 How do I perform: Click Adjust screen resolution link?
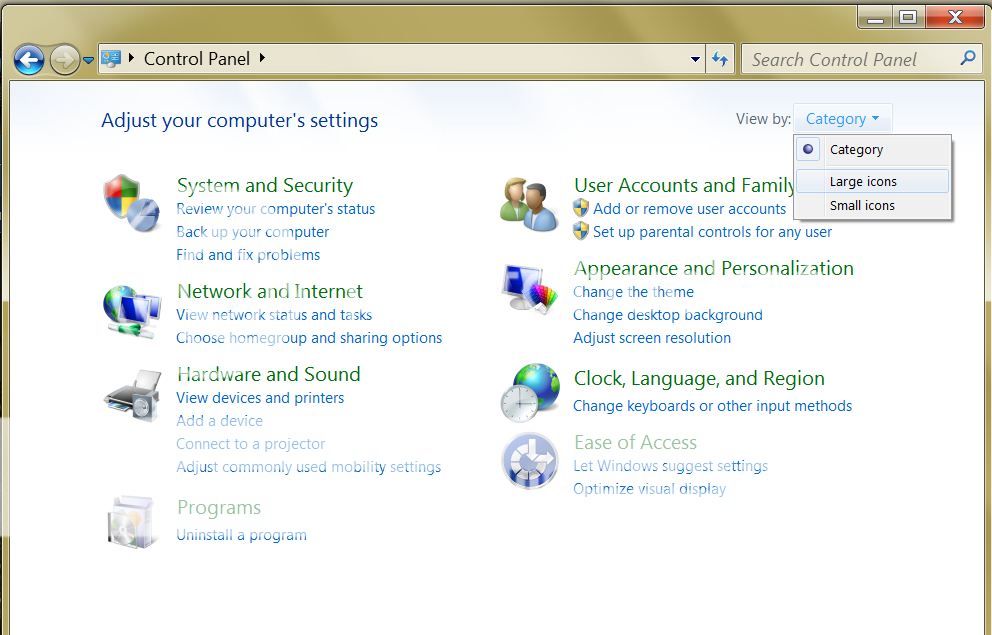652,338
